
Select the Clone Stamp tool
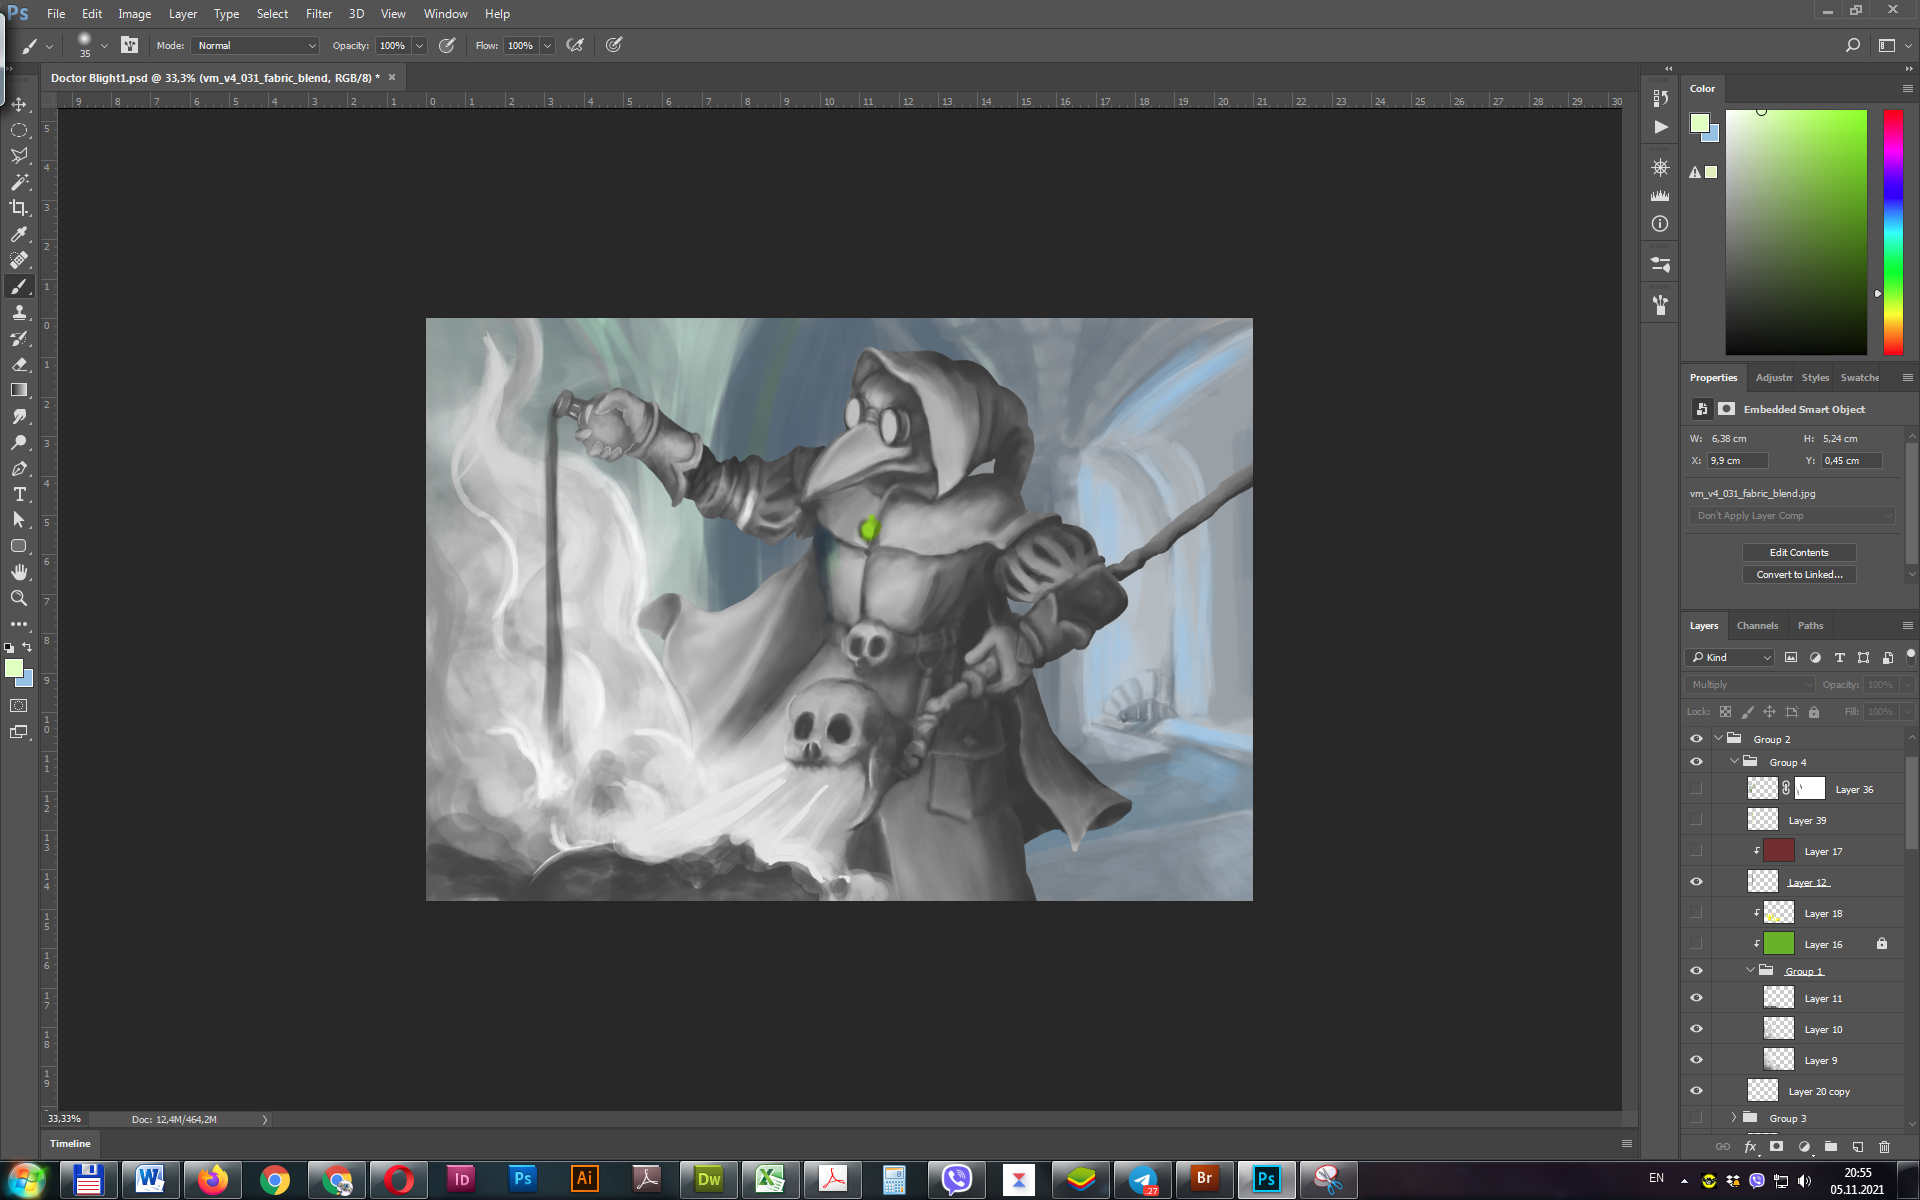pos(19,312)
